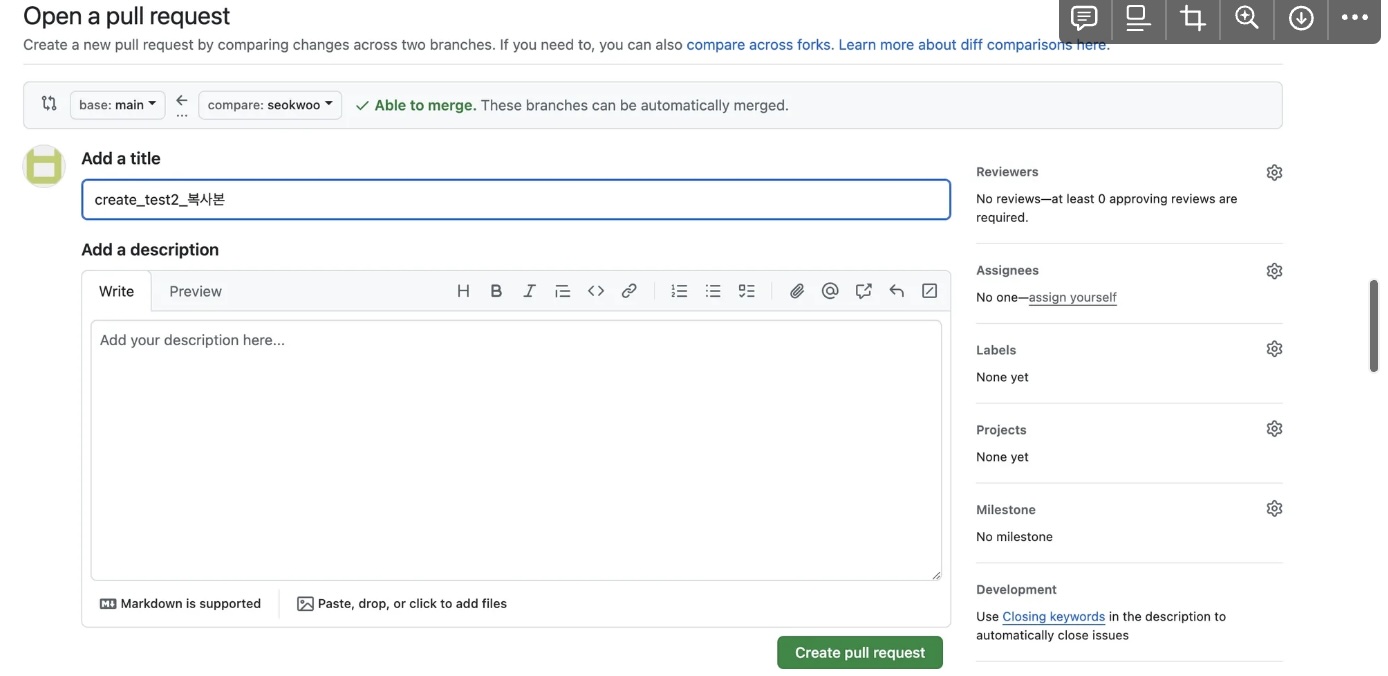
Task: Insert a hyperlink icon
Action: point(629,290)
